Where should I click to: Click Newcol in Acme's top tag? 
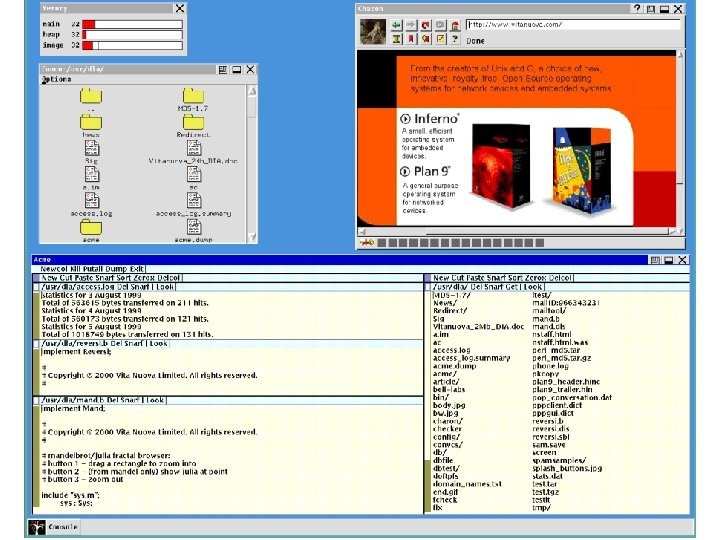click(x=54, y=269)
